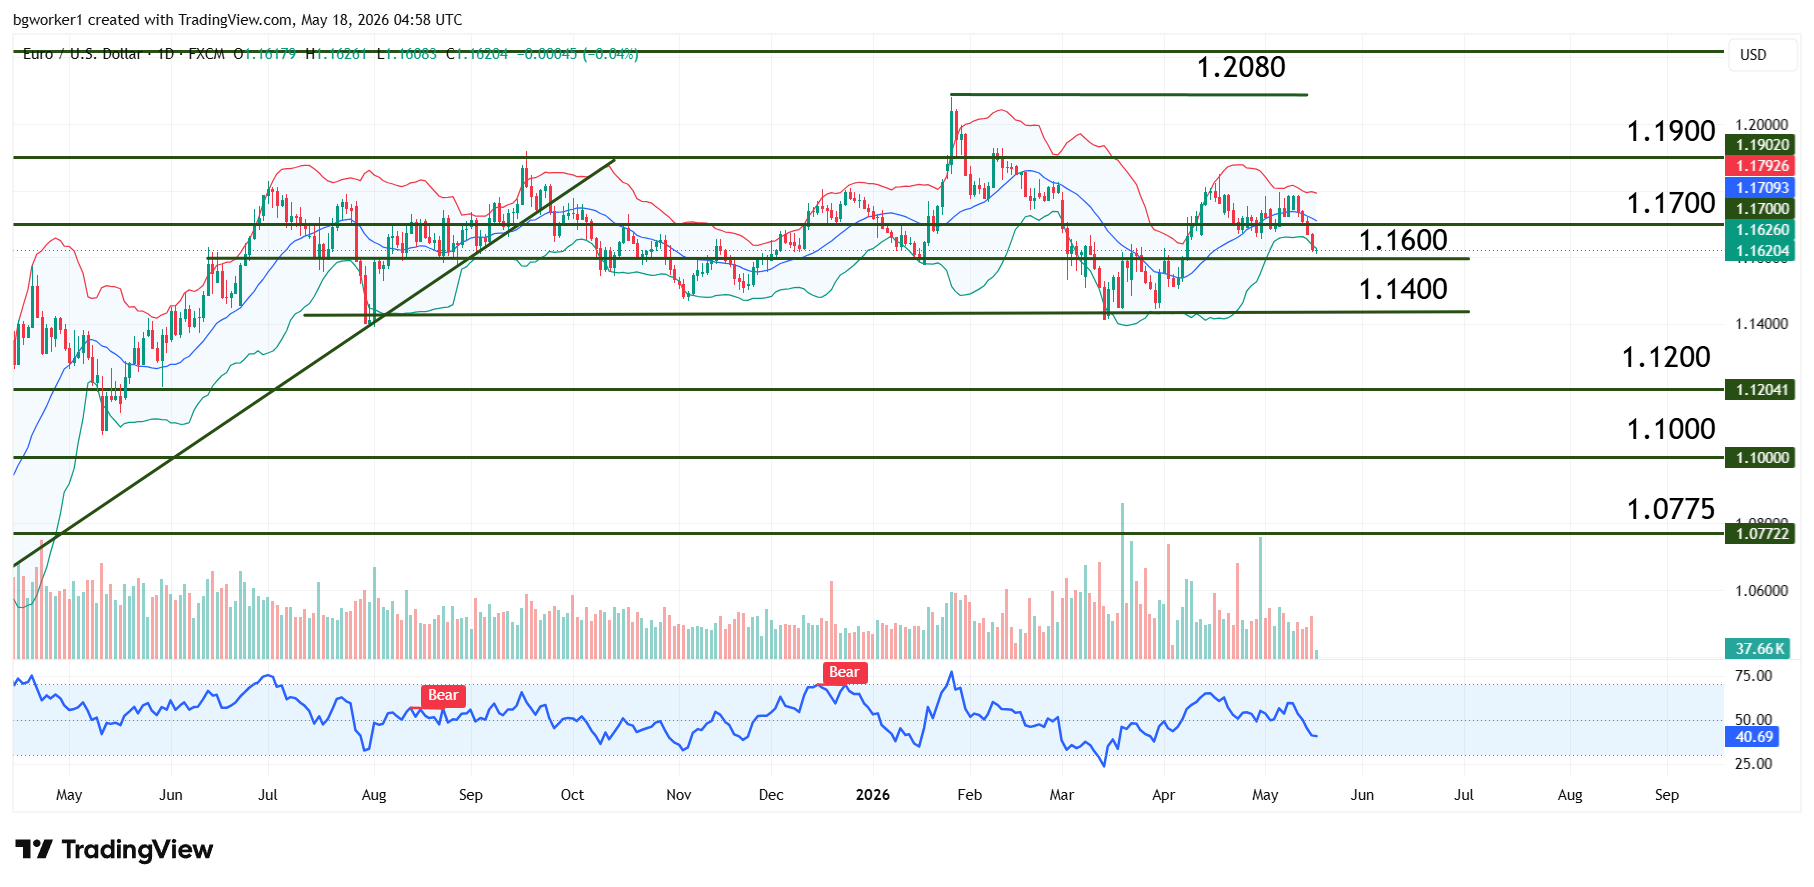
Task: Select the 1.2080 text annotation
Action: coord(1241,67)
